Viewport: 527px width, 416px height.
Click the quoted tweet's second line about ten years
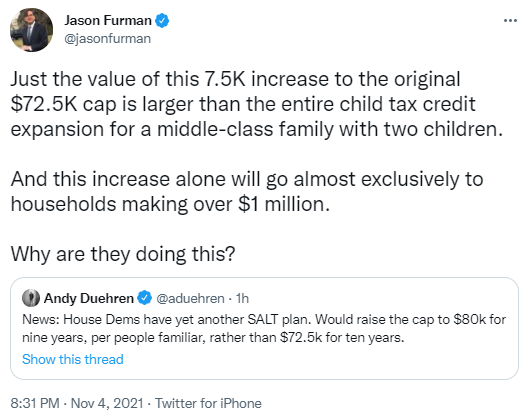point(213,337)
